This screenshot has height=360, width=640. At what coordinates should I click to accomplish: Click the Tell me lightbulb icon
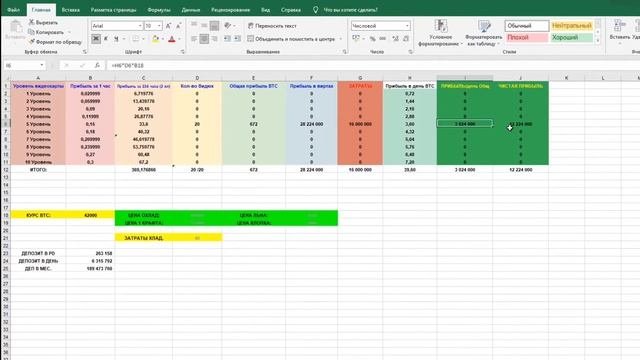[x=316, y=9]
